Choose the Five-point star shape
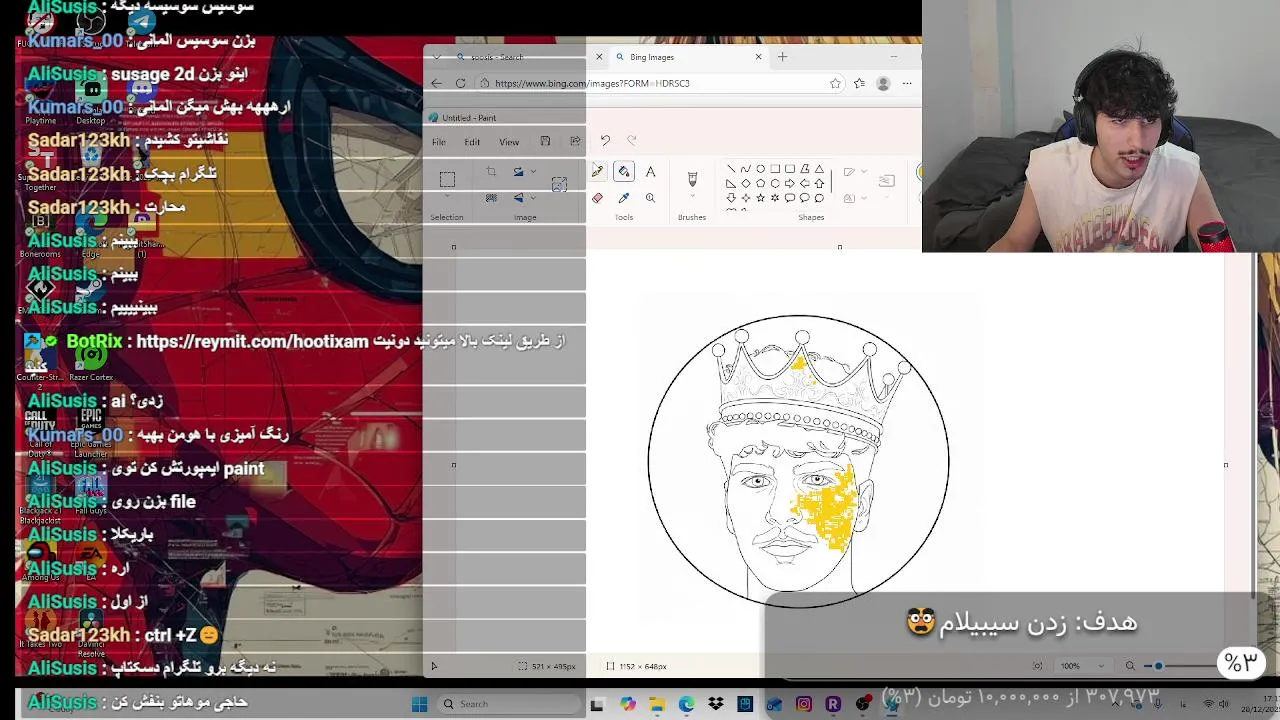The image size is (1280, 720). [x=760, y=198]
